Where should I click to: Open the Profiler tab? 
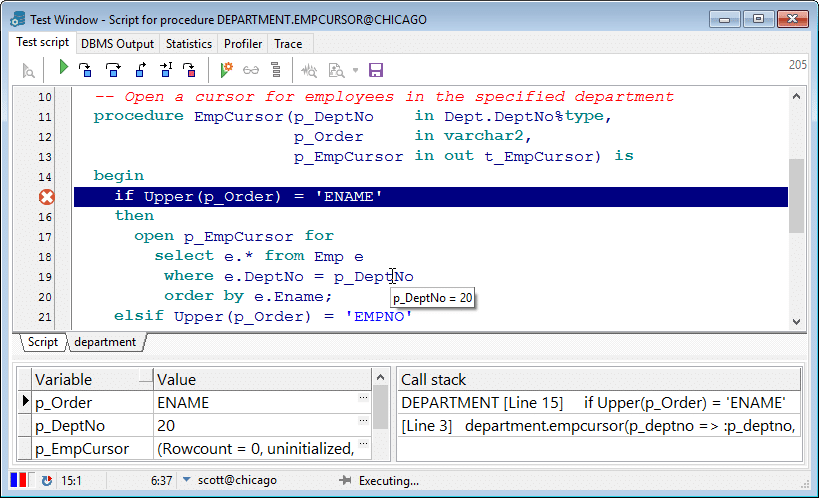(243, 44)
